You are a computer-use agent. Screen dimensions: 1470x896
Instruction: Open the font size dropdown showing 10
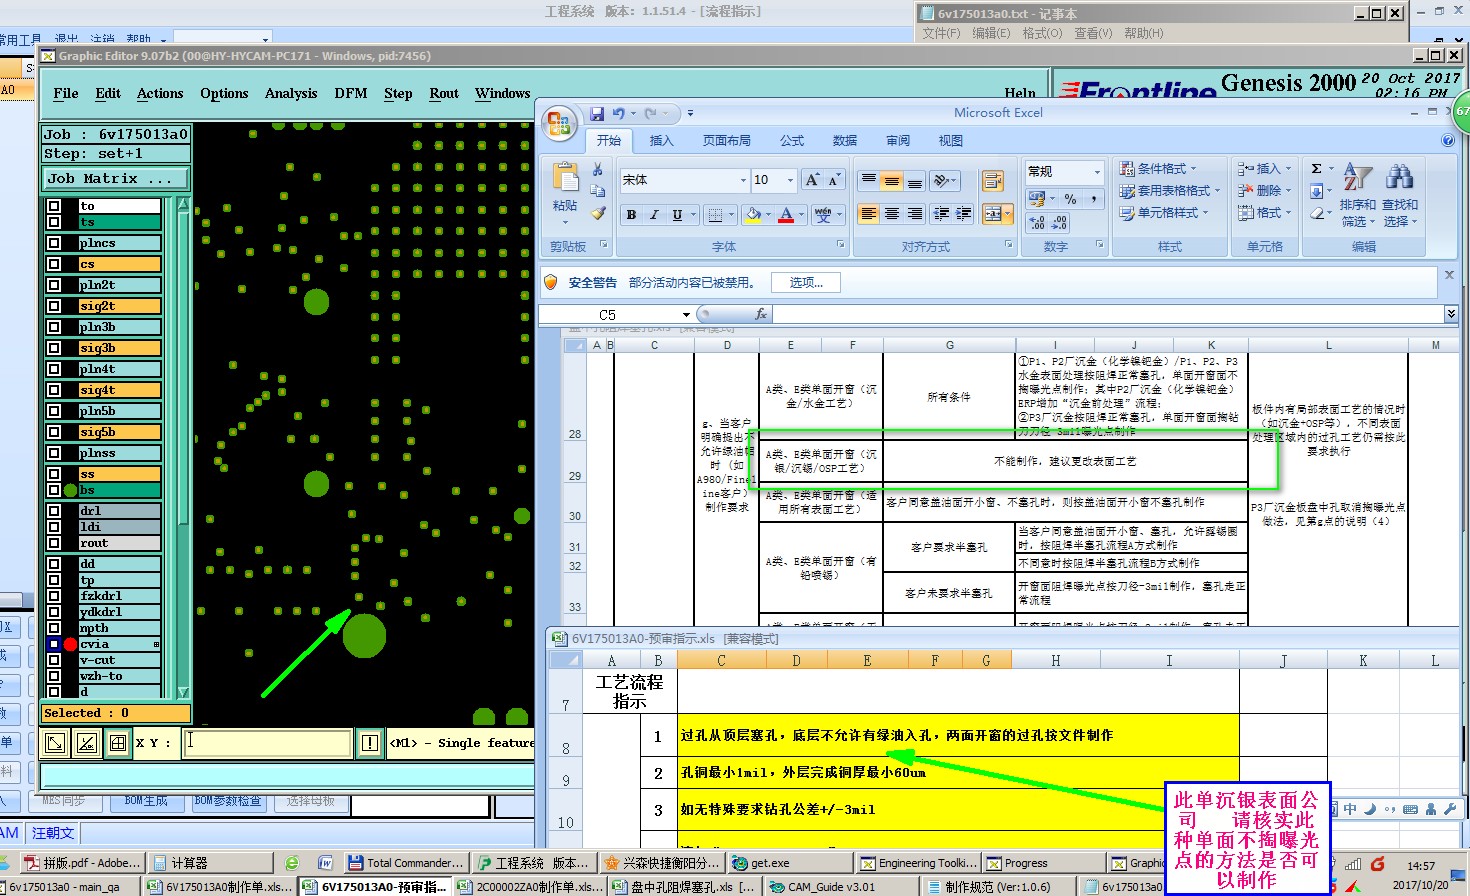pos(790,180)
